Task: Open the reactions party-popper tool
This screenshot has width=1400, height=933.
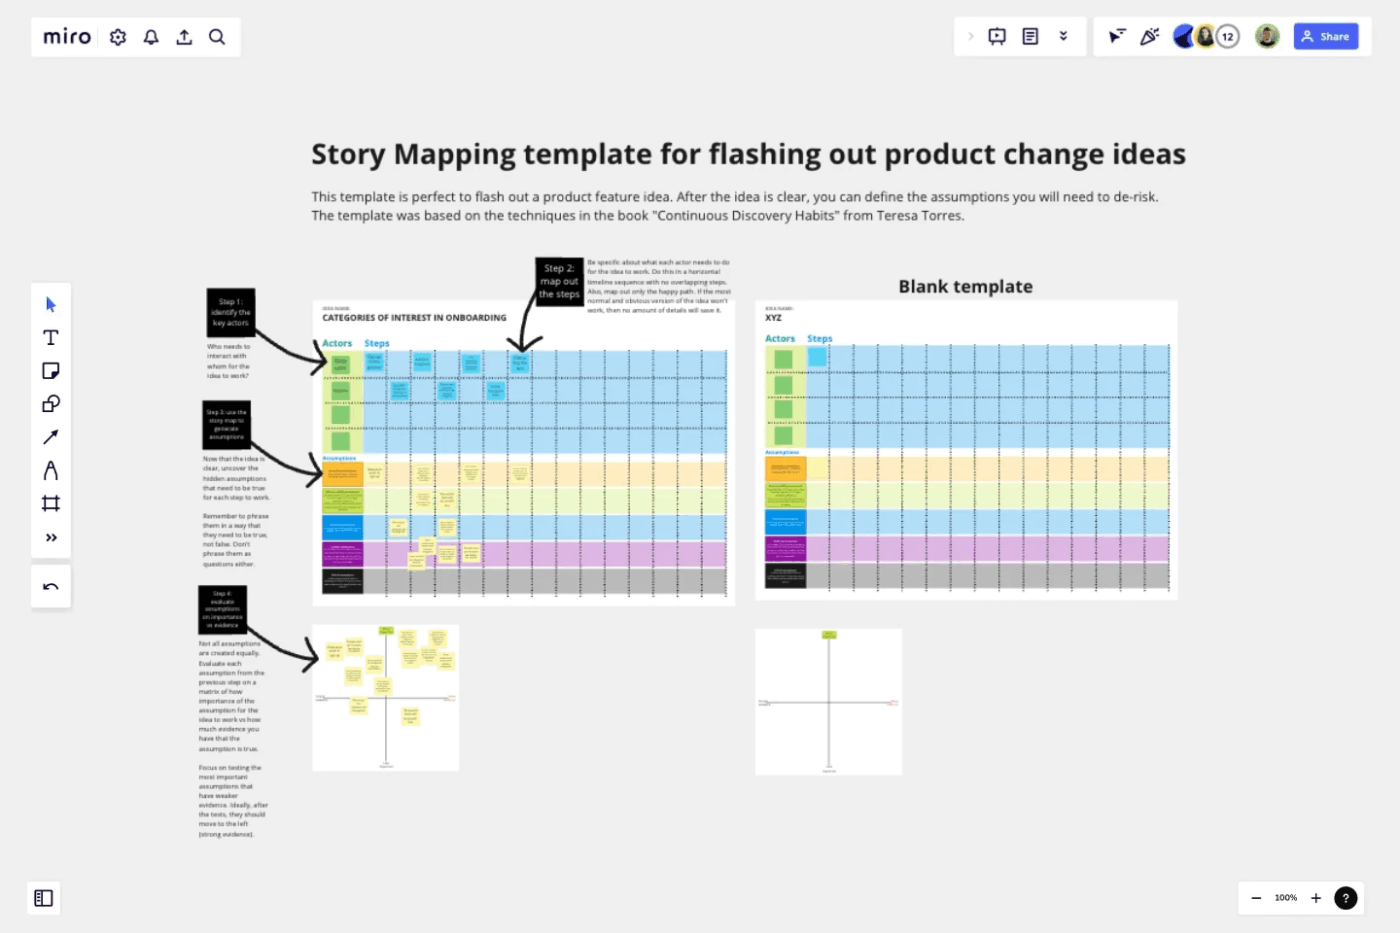Action: pos(1149,36)
